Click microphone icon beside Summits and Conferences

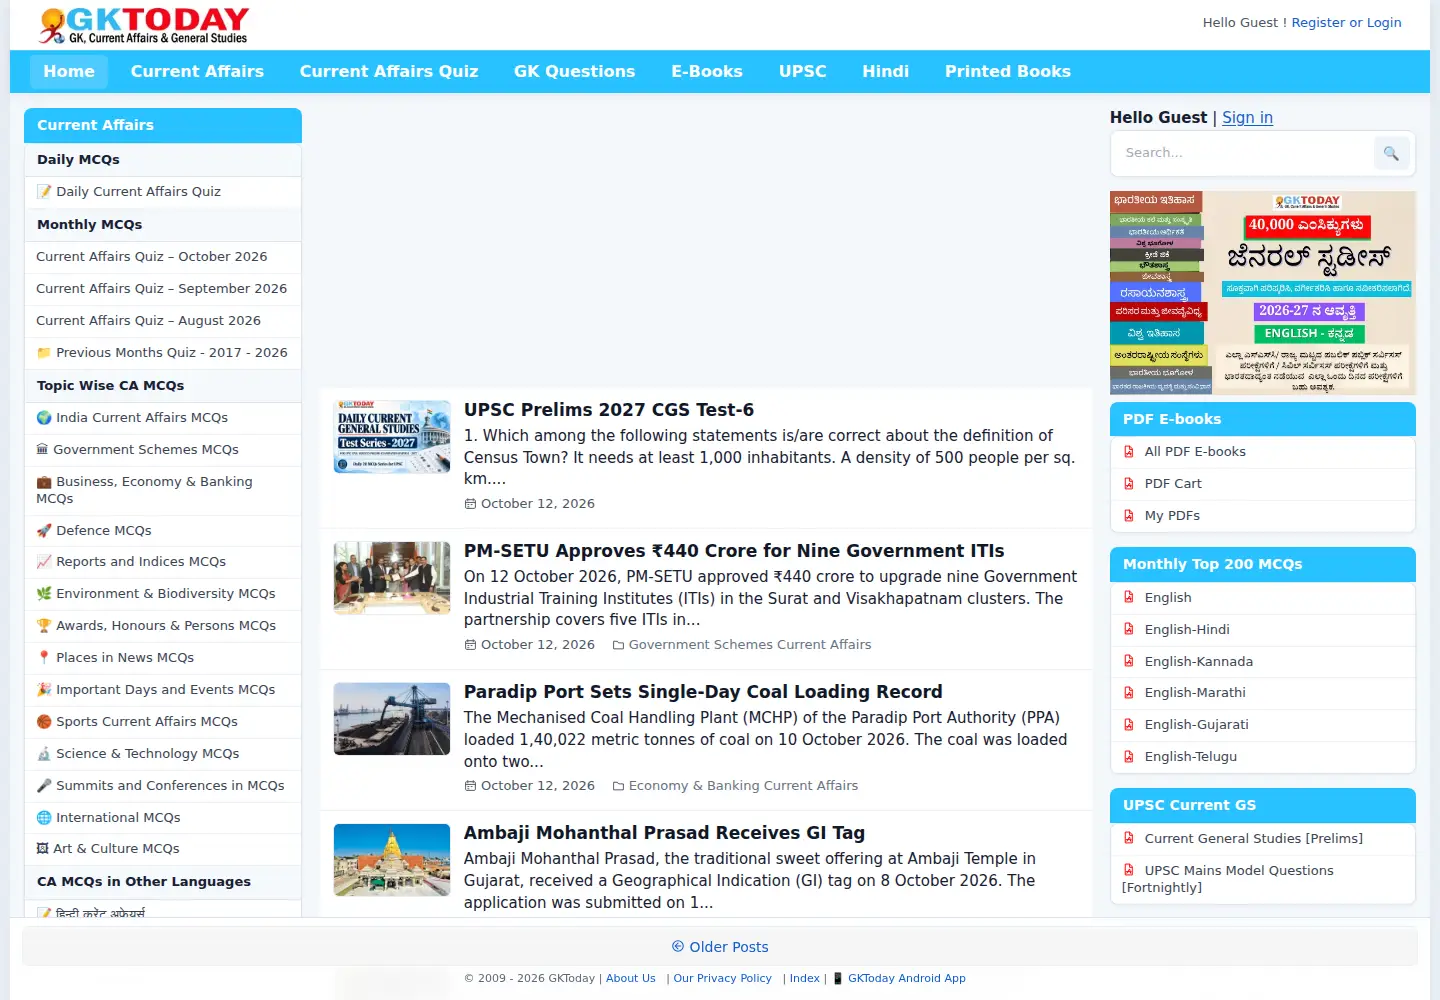pos(44,786)
